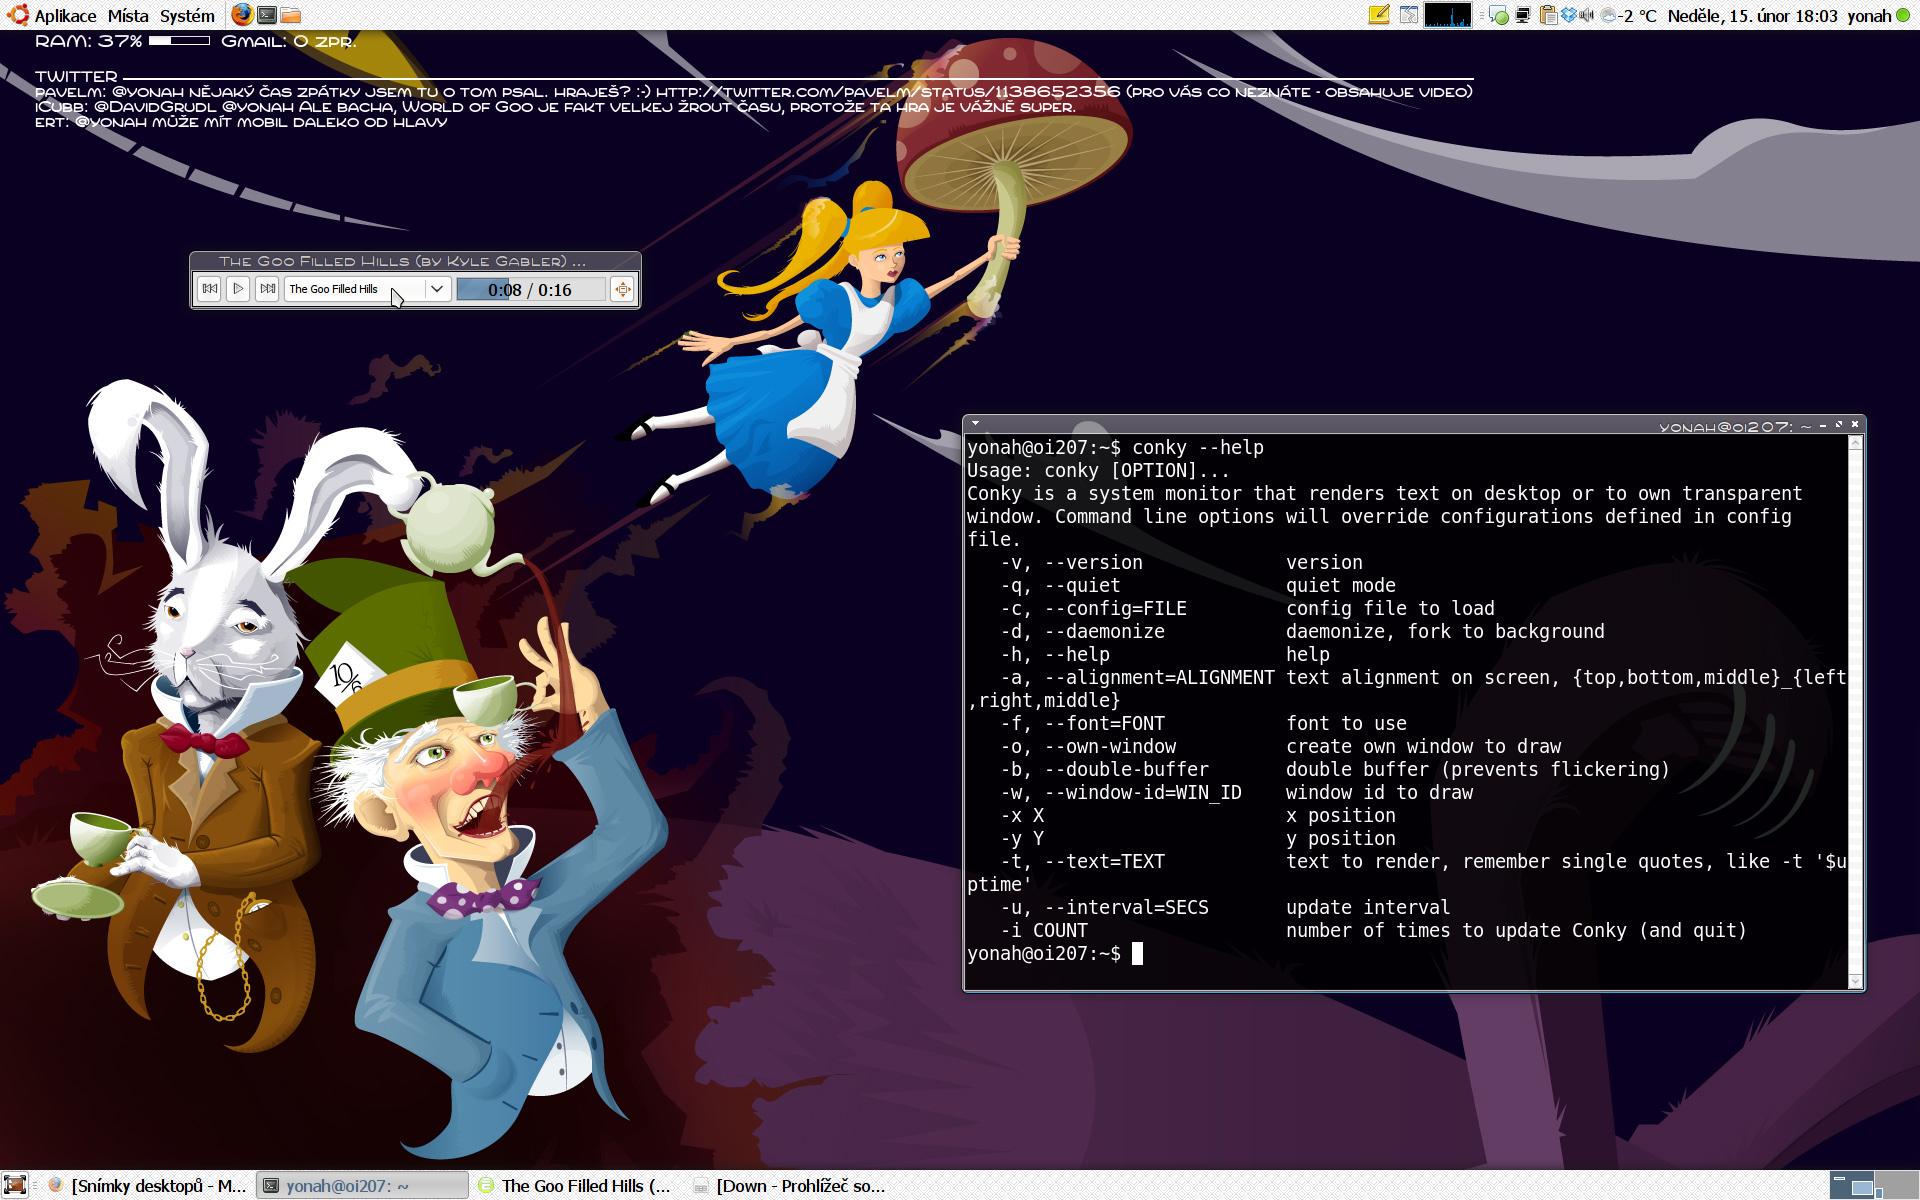
Task: Open the file manager launcher in the top panel
Action: 291,15
